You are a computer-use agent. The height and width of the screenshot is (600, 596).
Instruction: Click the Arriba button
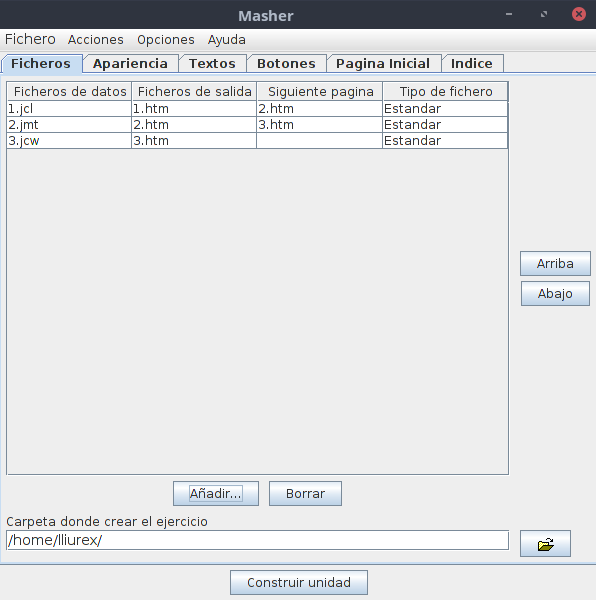click(x=555, y=264)
